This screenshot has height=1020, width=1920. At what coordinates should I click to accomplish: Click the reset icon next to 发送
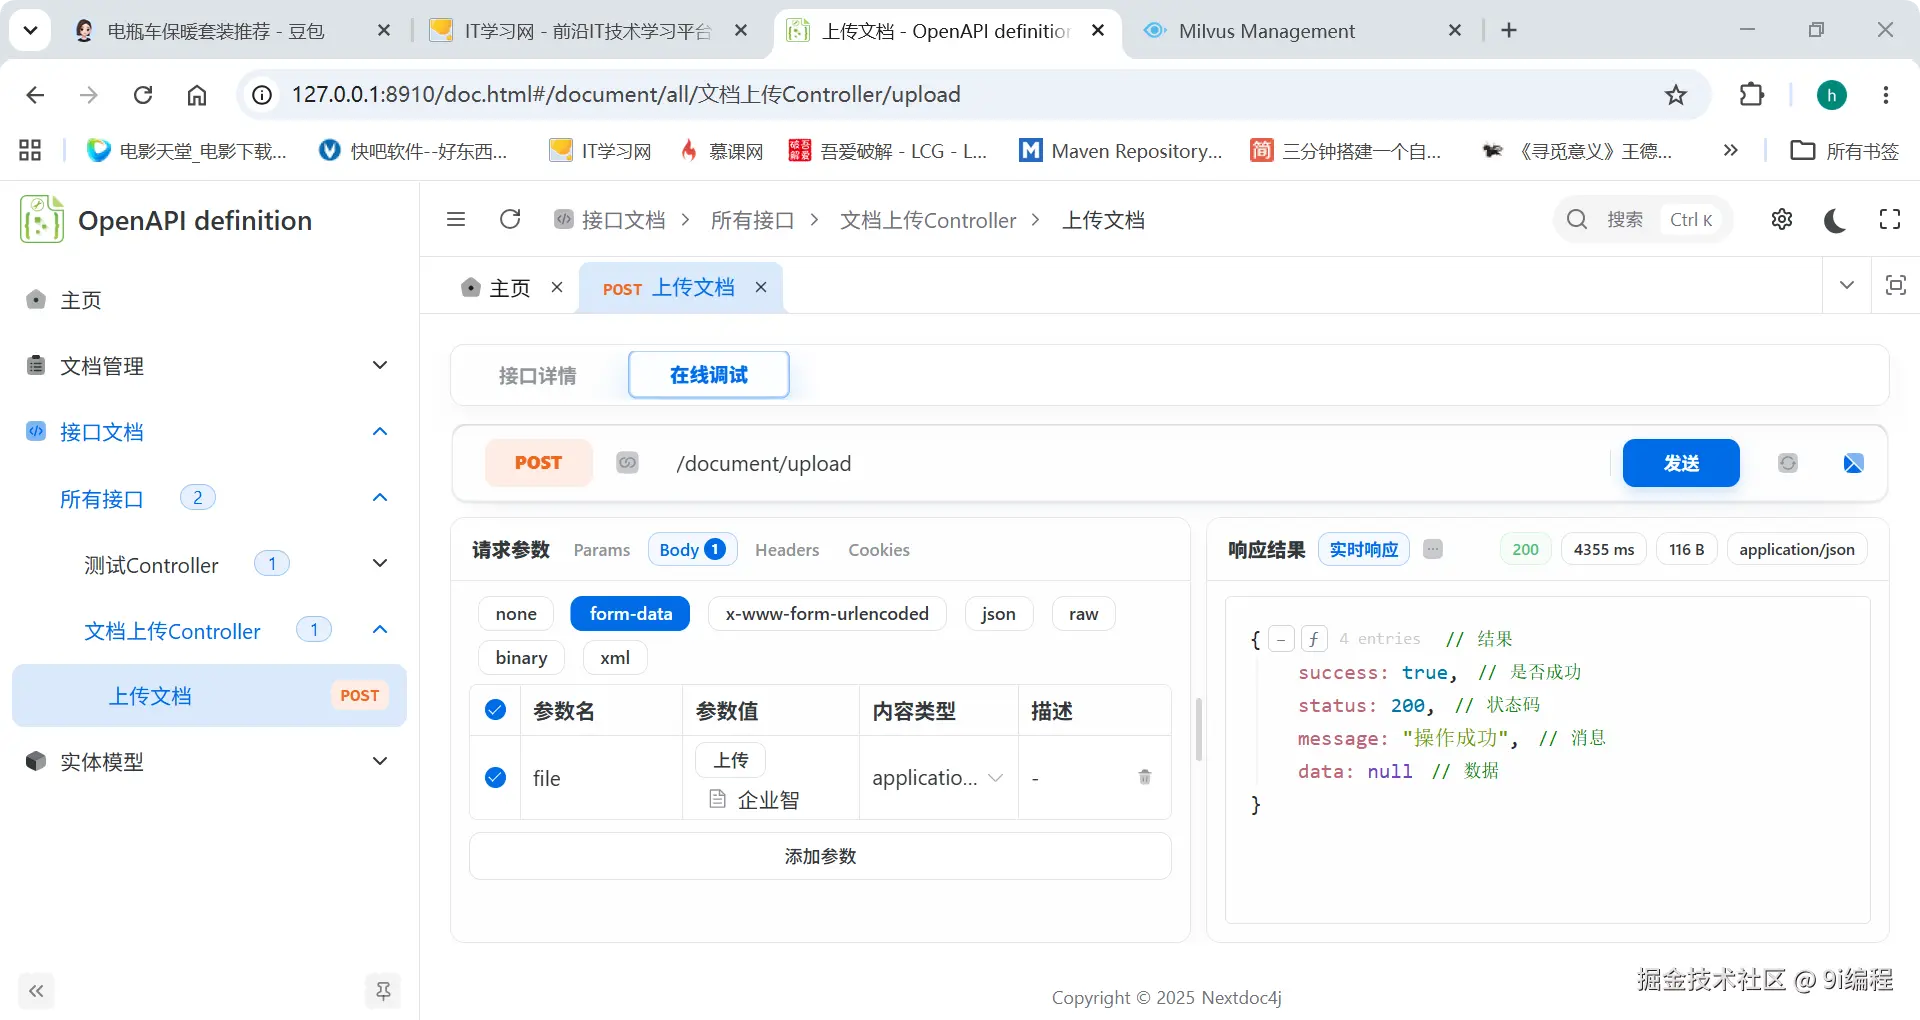1788,463
